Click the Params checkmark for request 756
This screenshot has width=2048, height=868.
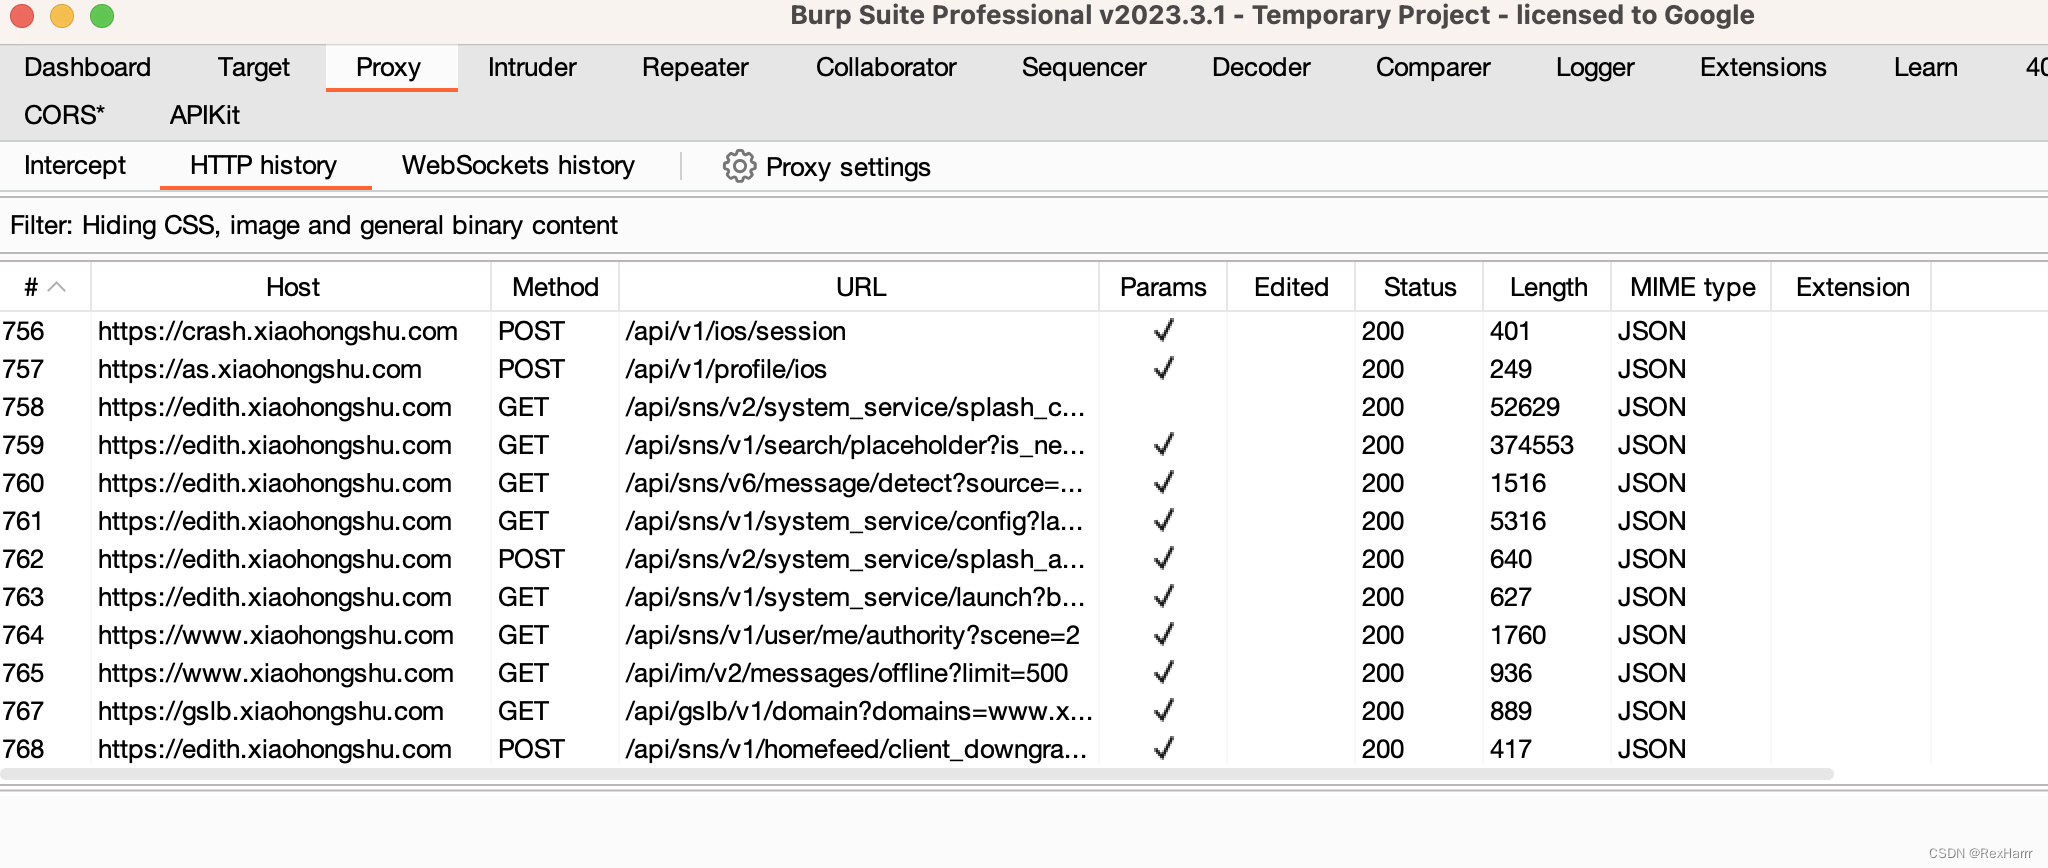[1163, 331]
